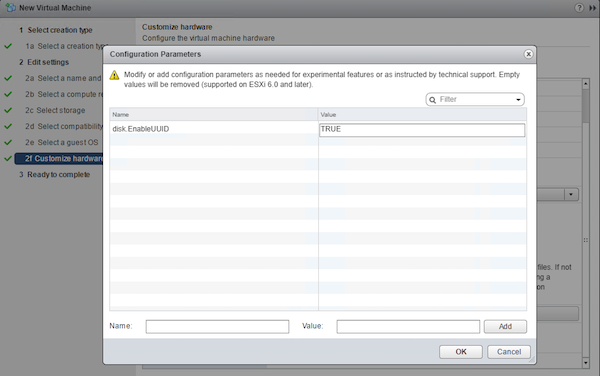Viewport: 600px width, 376px height.
Task: Close the Configuration Parameters dialog with X
Action: click(x=528, y=54)
